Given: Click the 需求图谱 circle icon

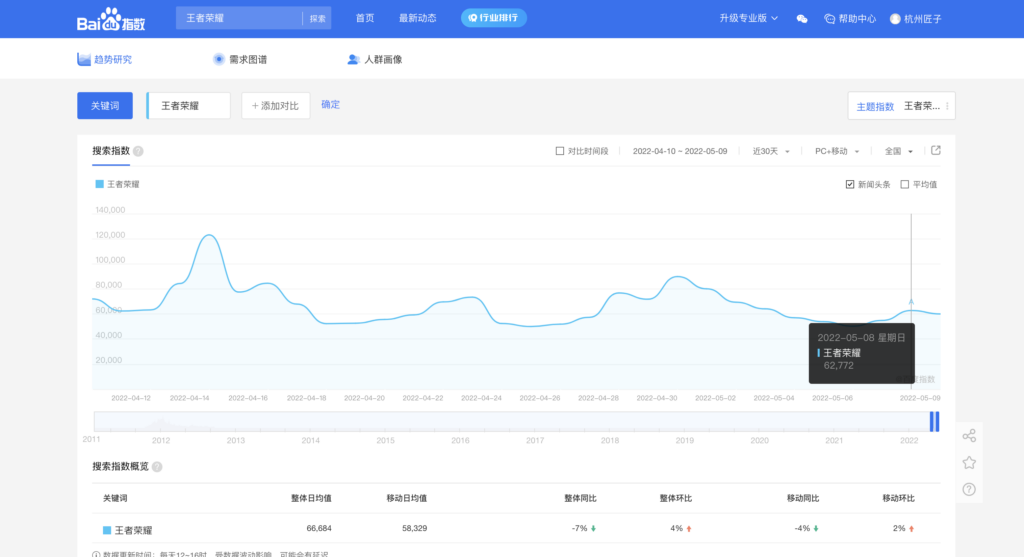Looking at the screenshot, I should coord(219,59).
